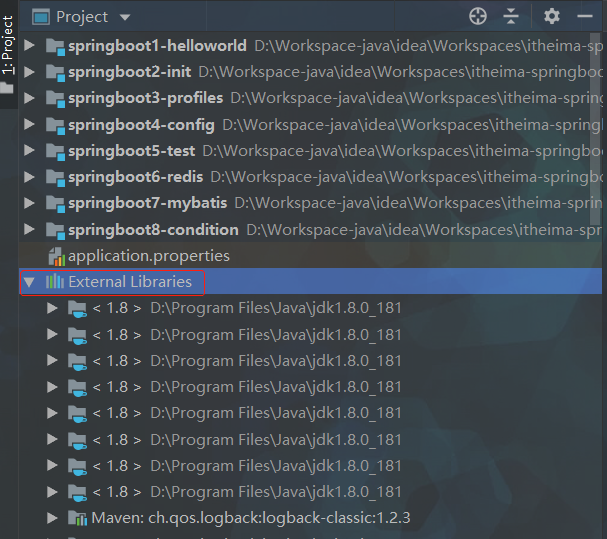Click springboot7-mybatis module folder icon
Screen dimensions: 607x539
pos(55,204)
